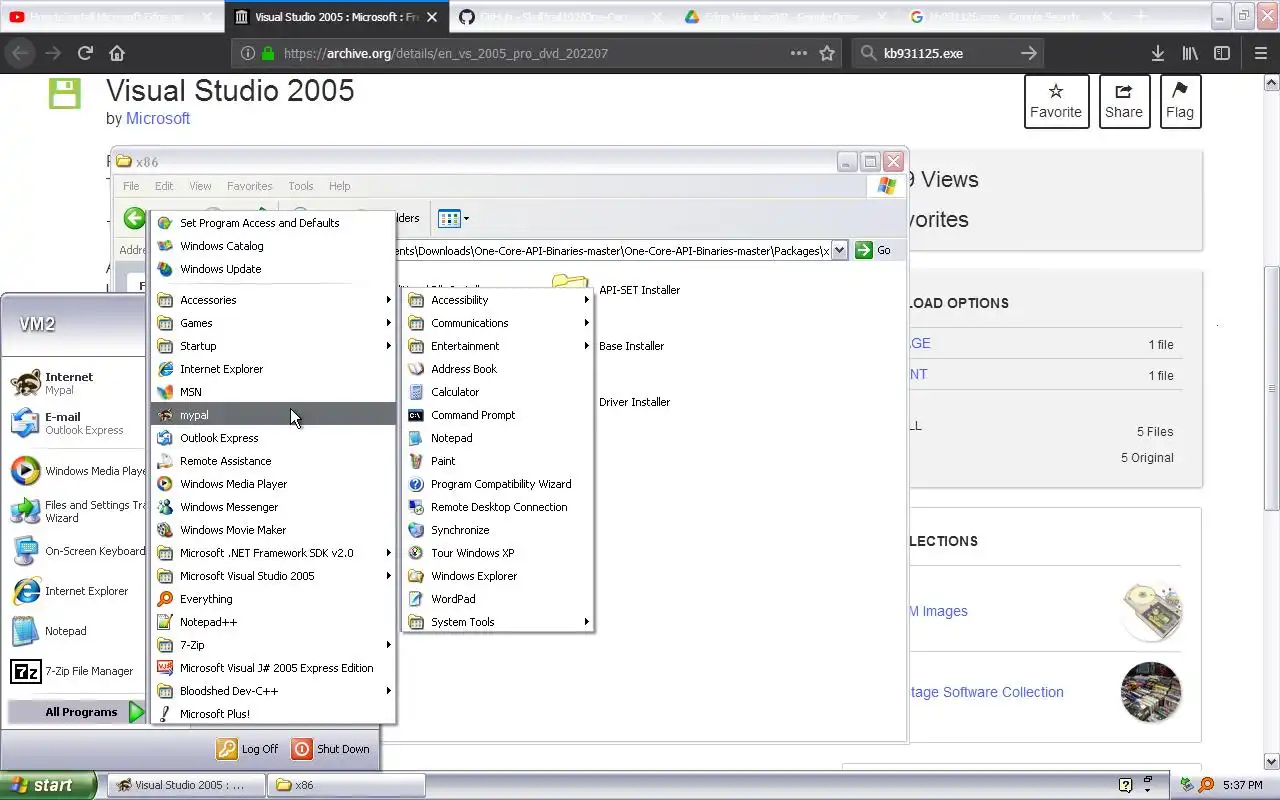Open Remote Assistance
Screen dimensions: 1280x800
coord(273,461)
